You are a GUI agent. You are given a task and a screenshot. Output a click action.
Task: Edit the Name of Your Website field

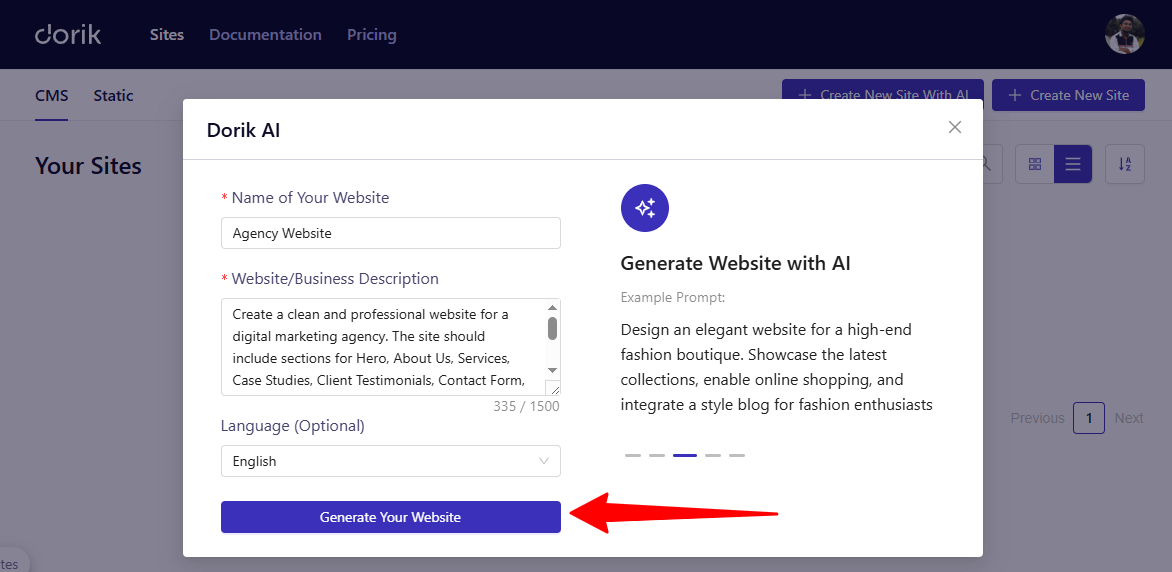[391, 233]
